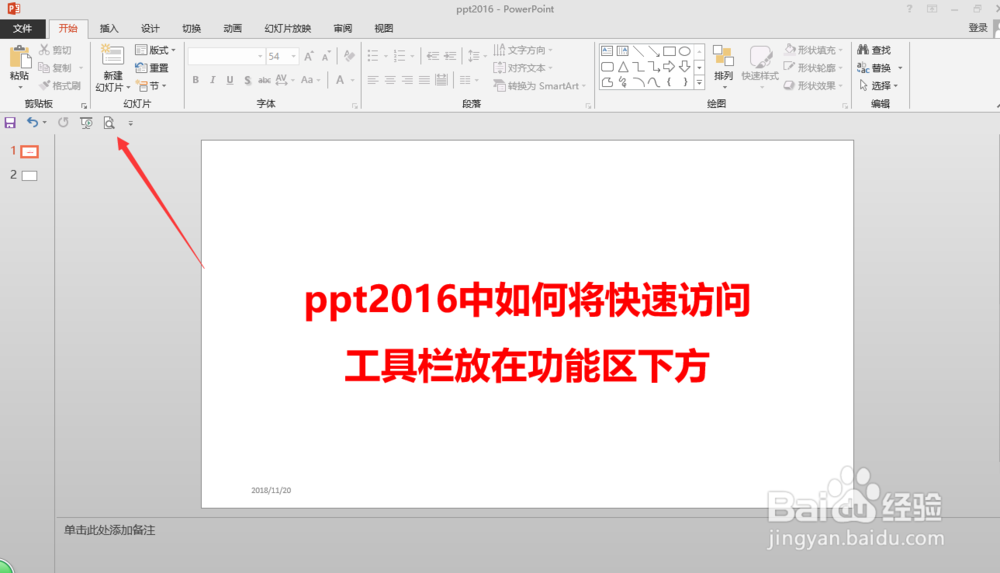1000x573 pixels.
Task: Open the Select (选择) dropdown
Action: click(879, 86)
